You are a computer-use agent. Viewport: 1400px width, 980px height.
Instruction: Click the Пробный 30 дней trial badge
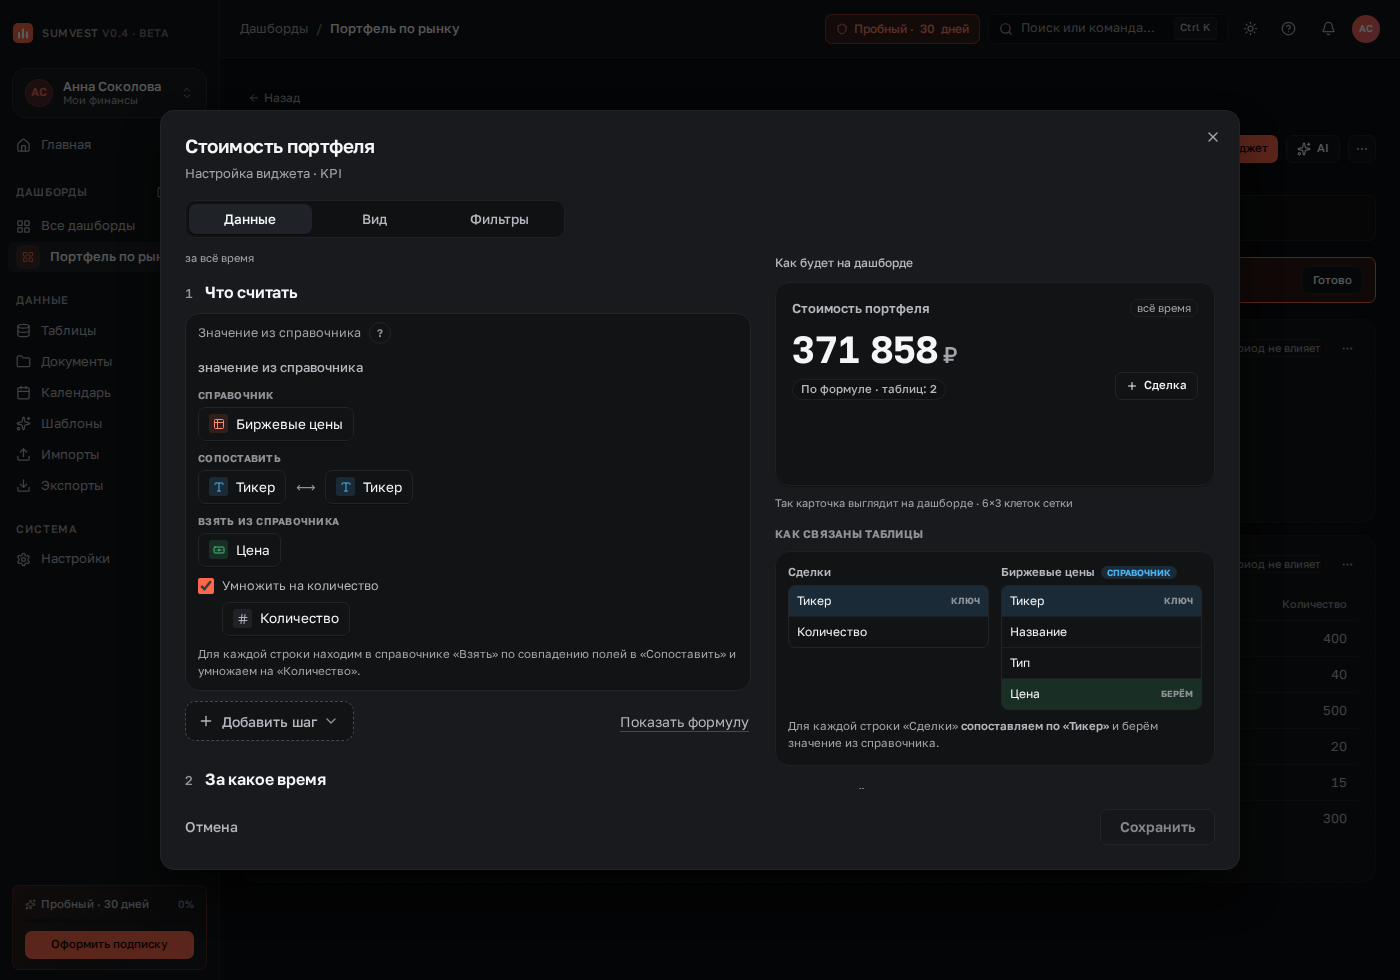pos(902,29)
